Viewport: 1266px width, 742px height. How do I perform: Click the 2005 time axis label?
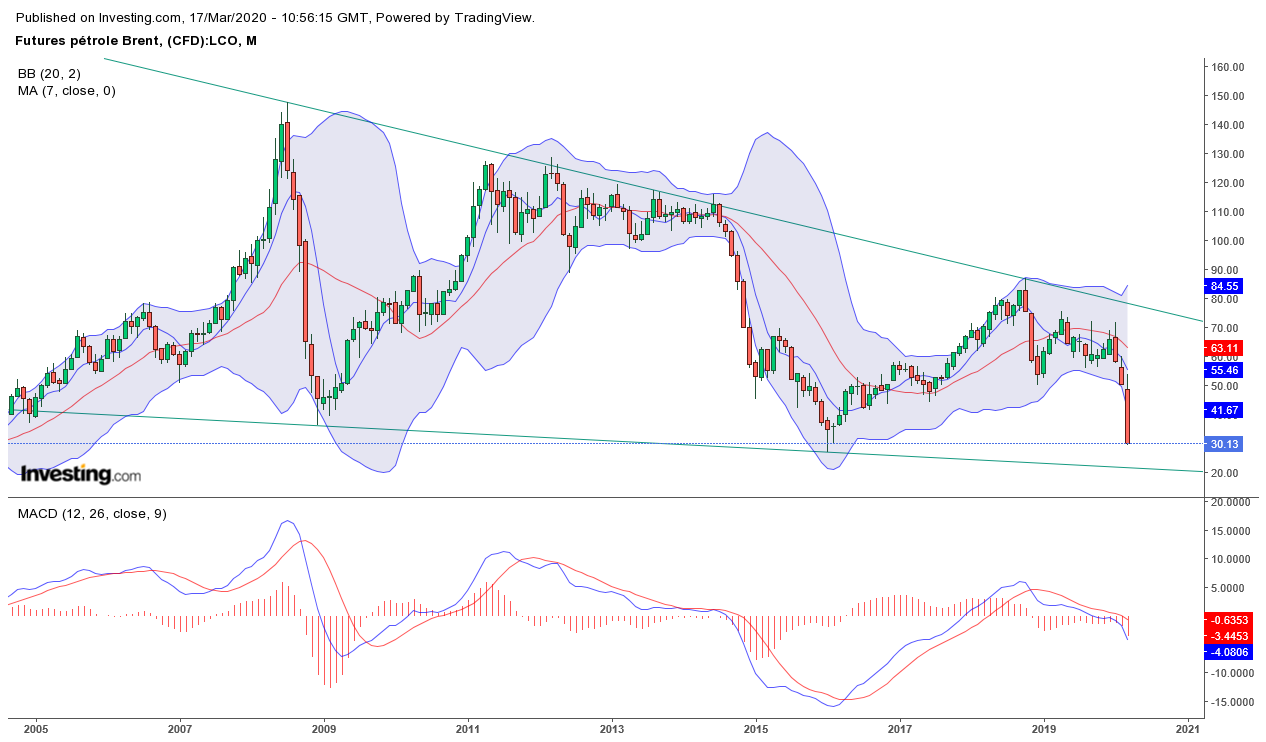click(35, 729)
